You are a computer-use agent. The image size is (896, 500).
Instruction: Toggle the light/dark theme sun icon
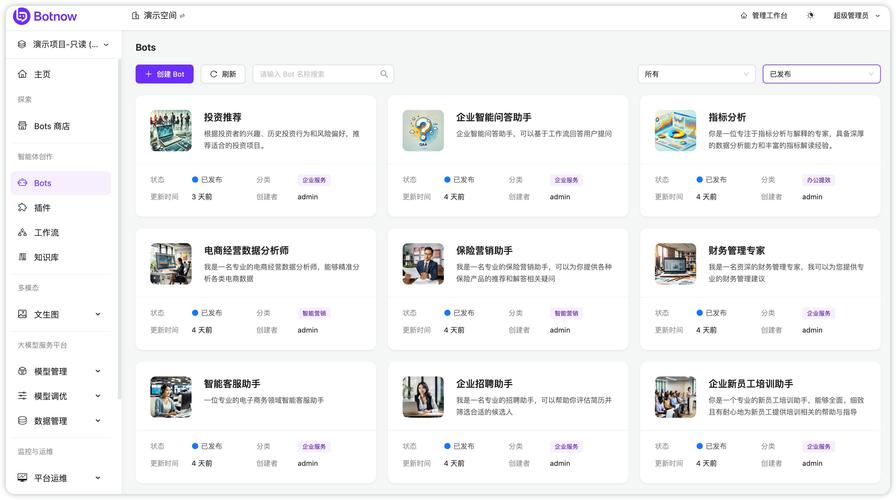click(x=810, y=15)
